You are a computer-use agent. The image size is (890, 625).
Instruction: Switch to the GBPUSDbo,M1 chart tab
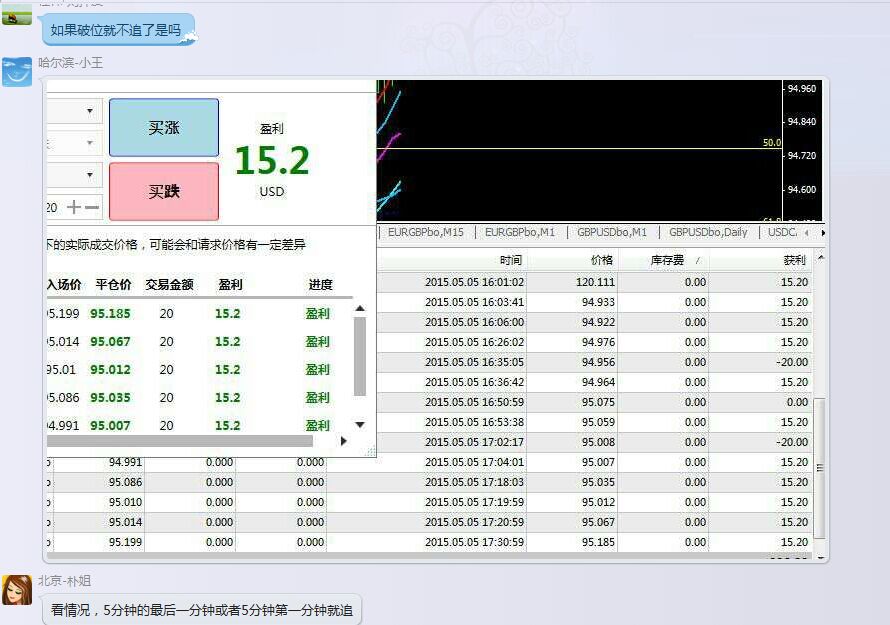click(611, 232)
